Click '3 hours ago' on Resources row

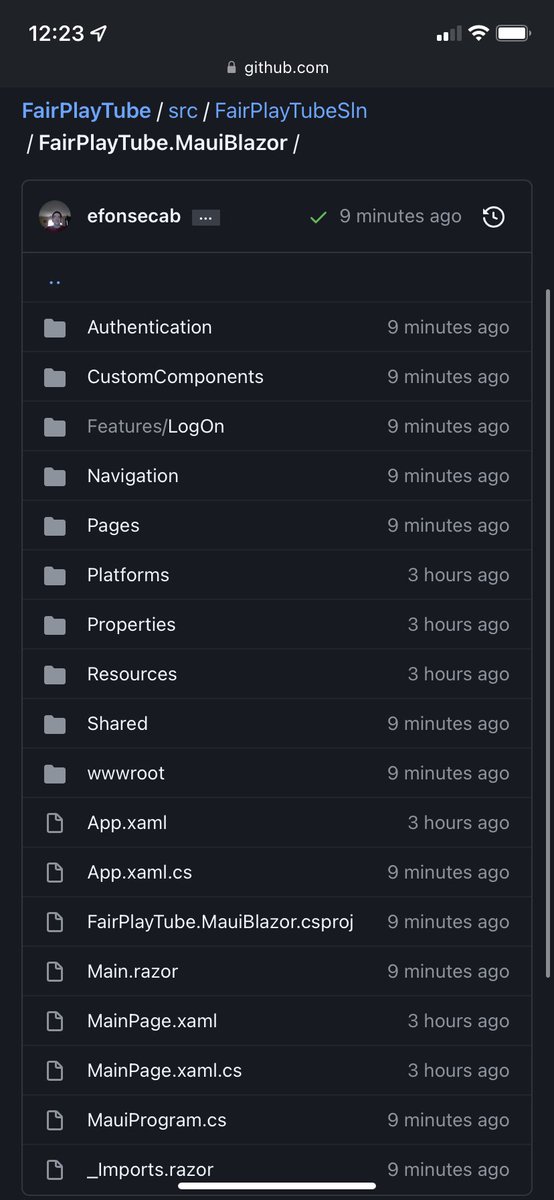tap(458, 674)
